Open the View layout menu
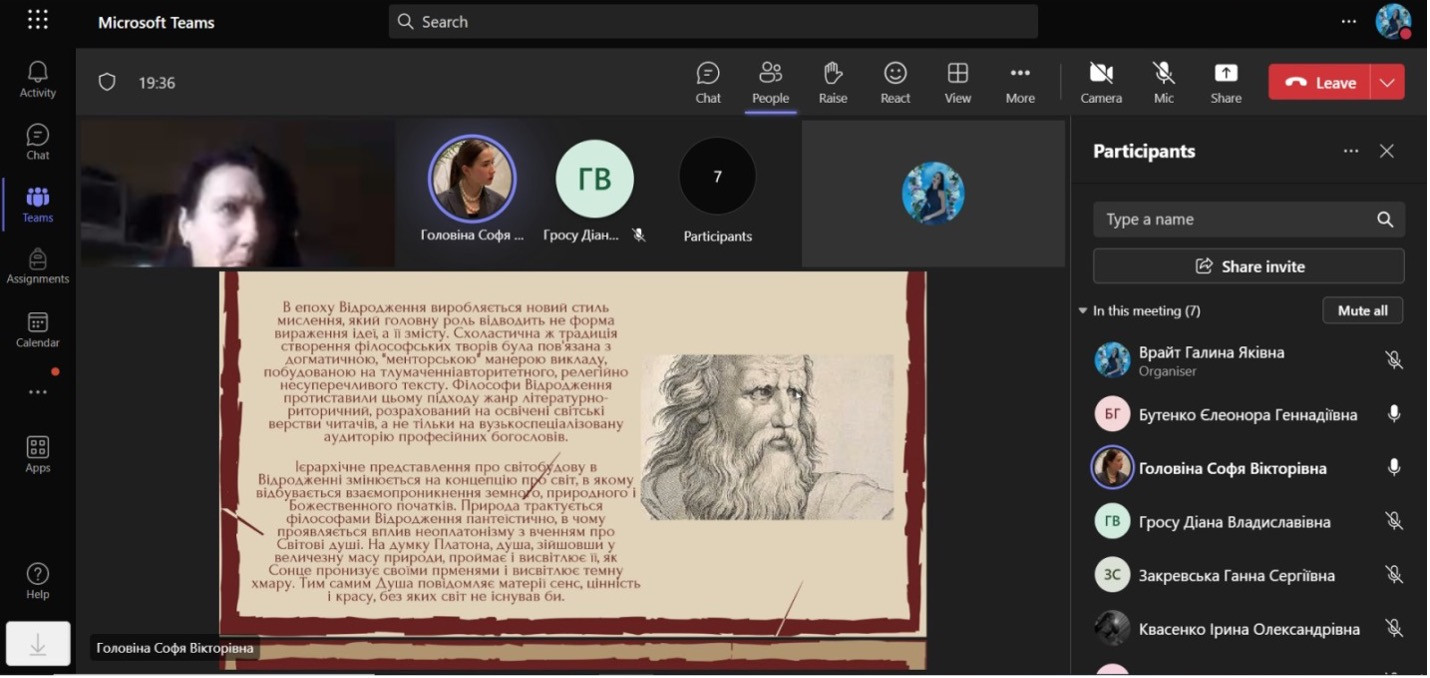The width and height of the screenshot is (1430, 678). (957, 82)
